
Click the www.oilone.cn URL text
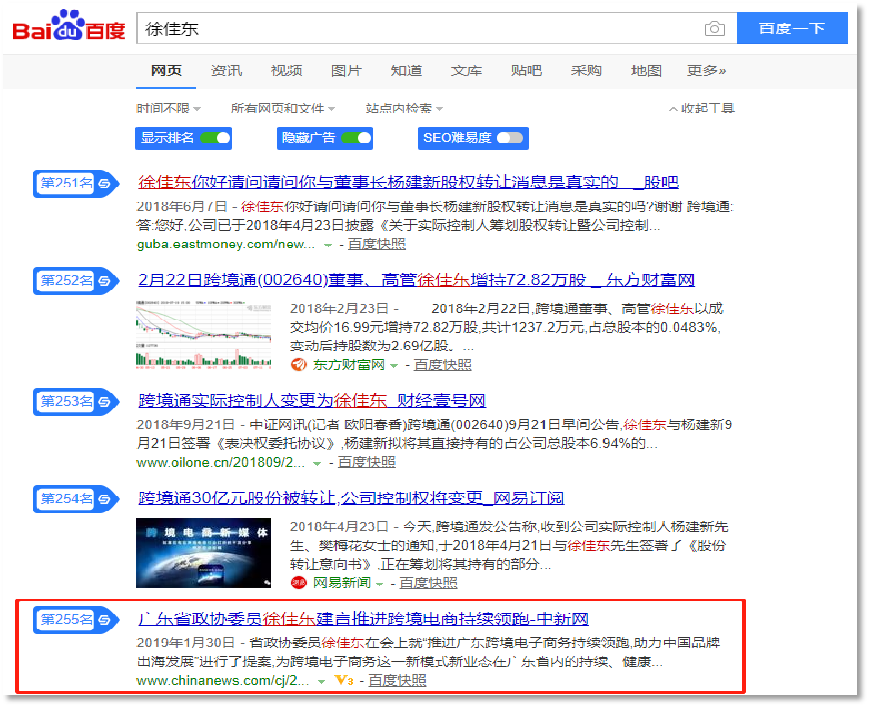click(221, 462)
